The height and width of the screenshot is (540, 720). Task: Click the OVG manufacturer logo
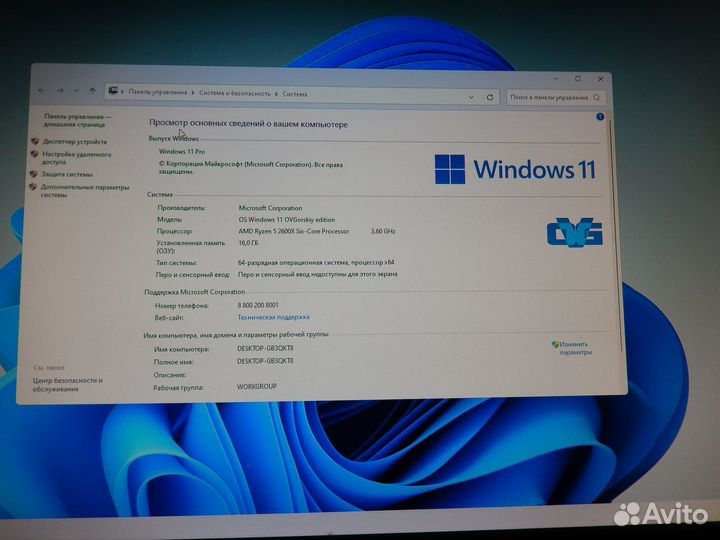(x=574, y=232)
